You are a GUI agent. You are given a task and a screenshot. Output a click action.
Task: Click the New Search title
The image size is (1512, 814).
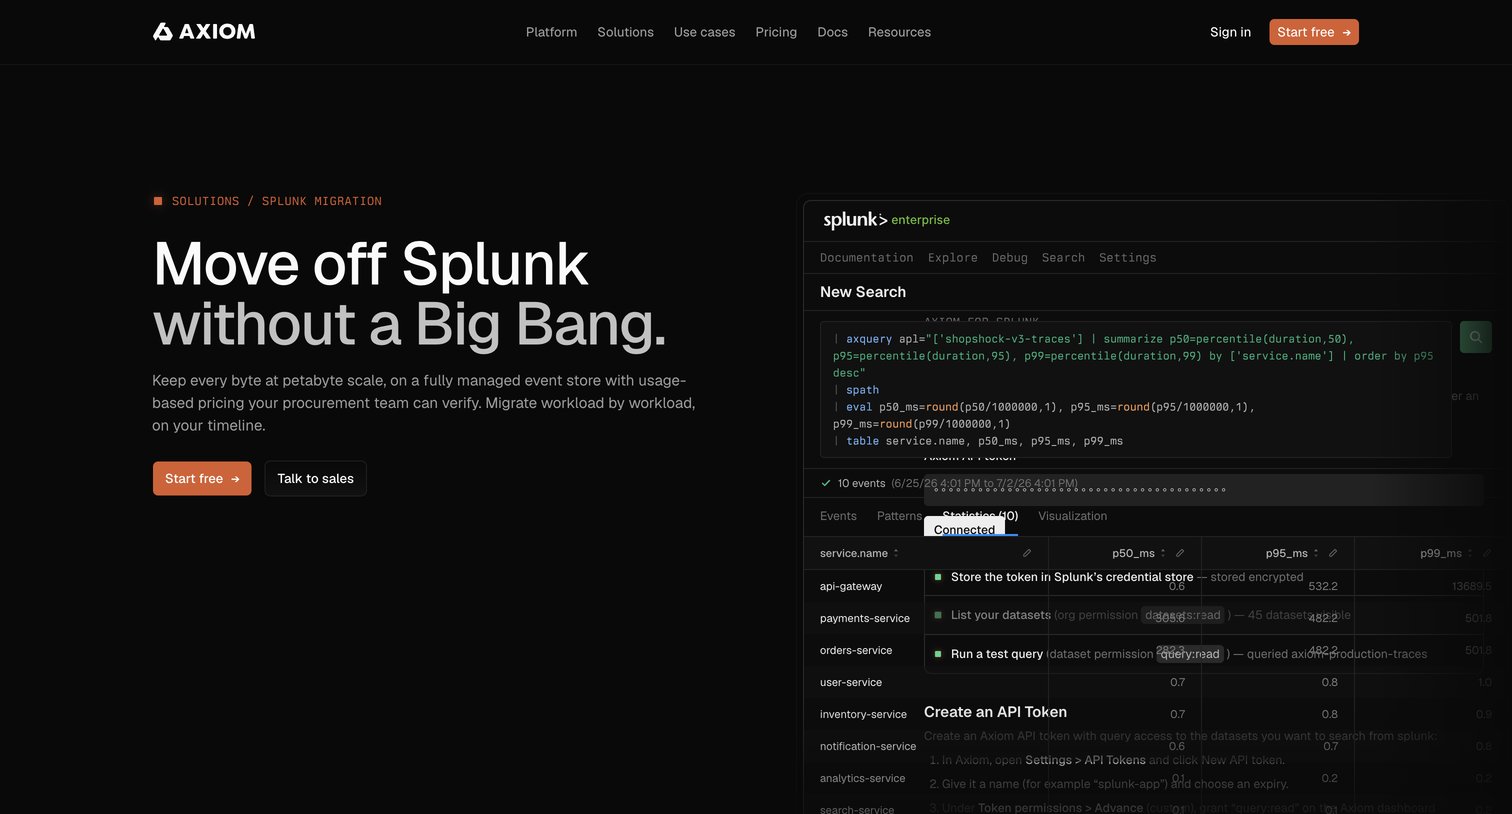tap(863, 292)
